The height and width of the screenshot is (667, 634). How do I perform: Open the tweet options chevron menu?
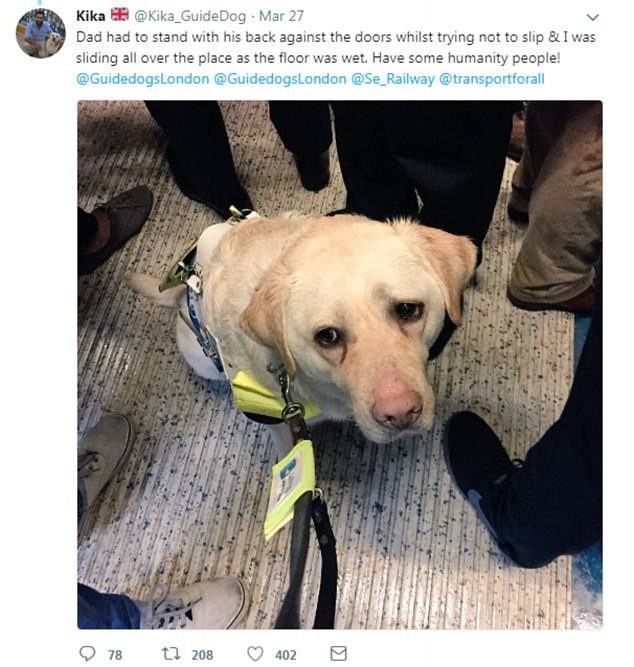[x=592, y=17]
